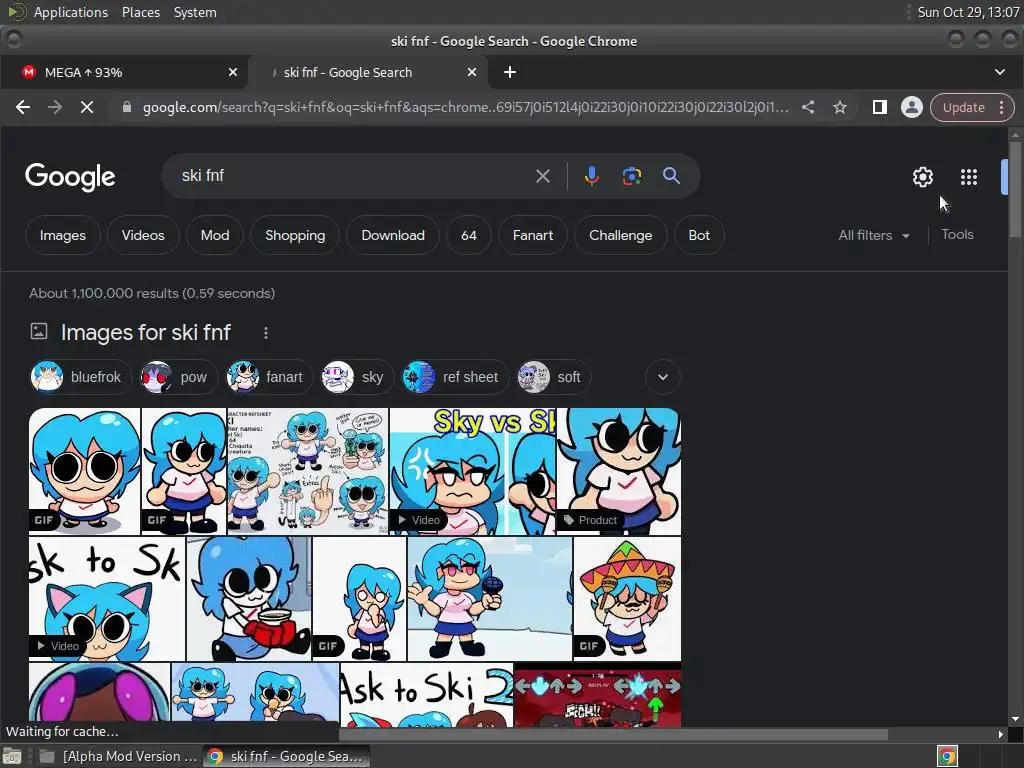
Task: Start voice search with microphone
Action: point(592,176)
